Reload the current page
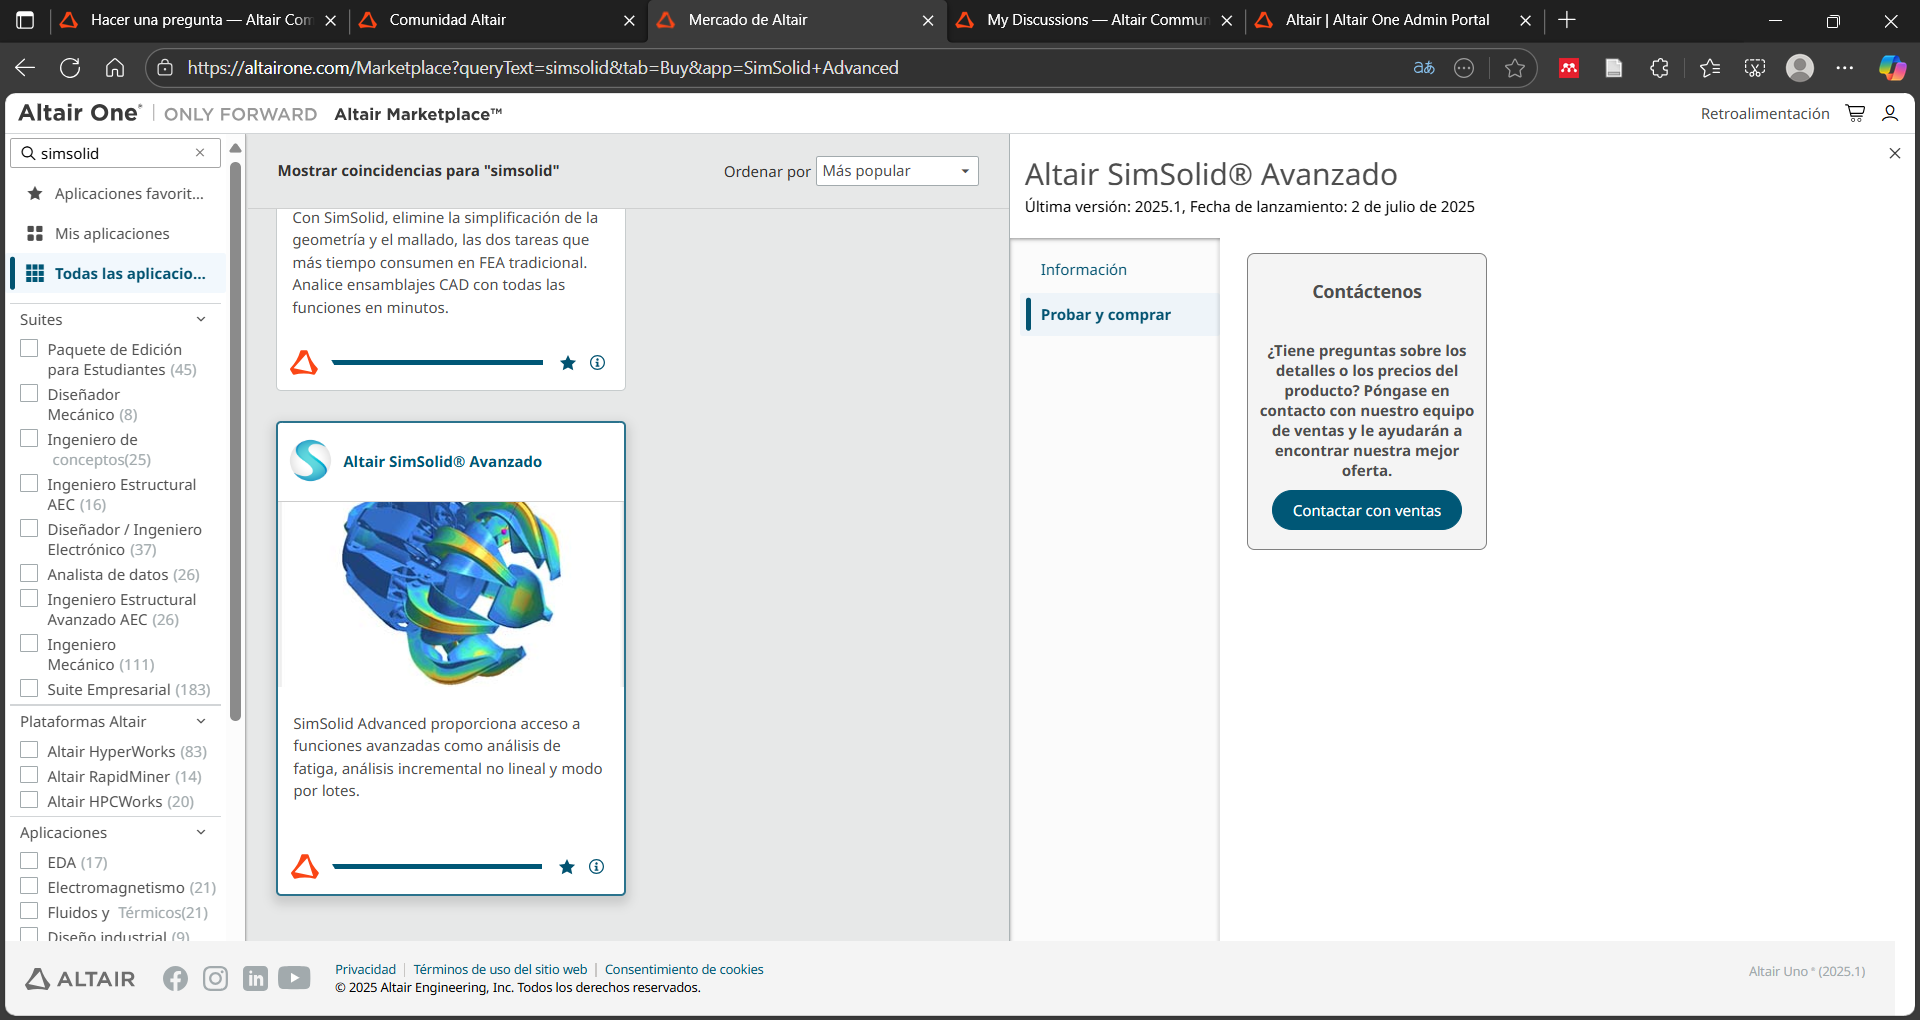 coord(70,68)
